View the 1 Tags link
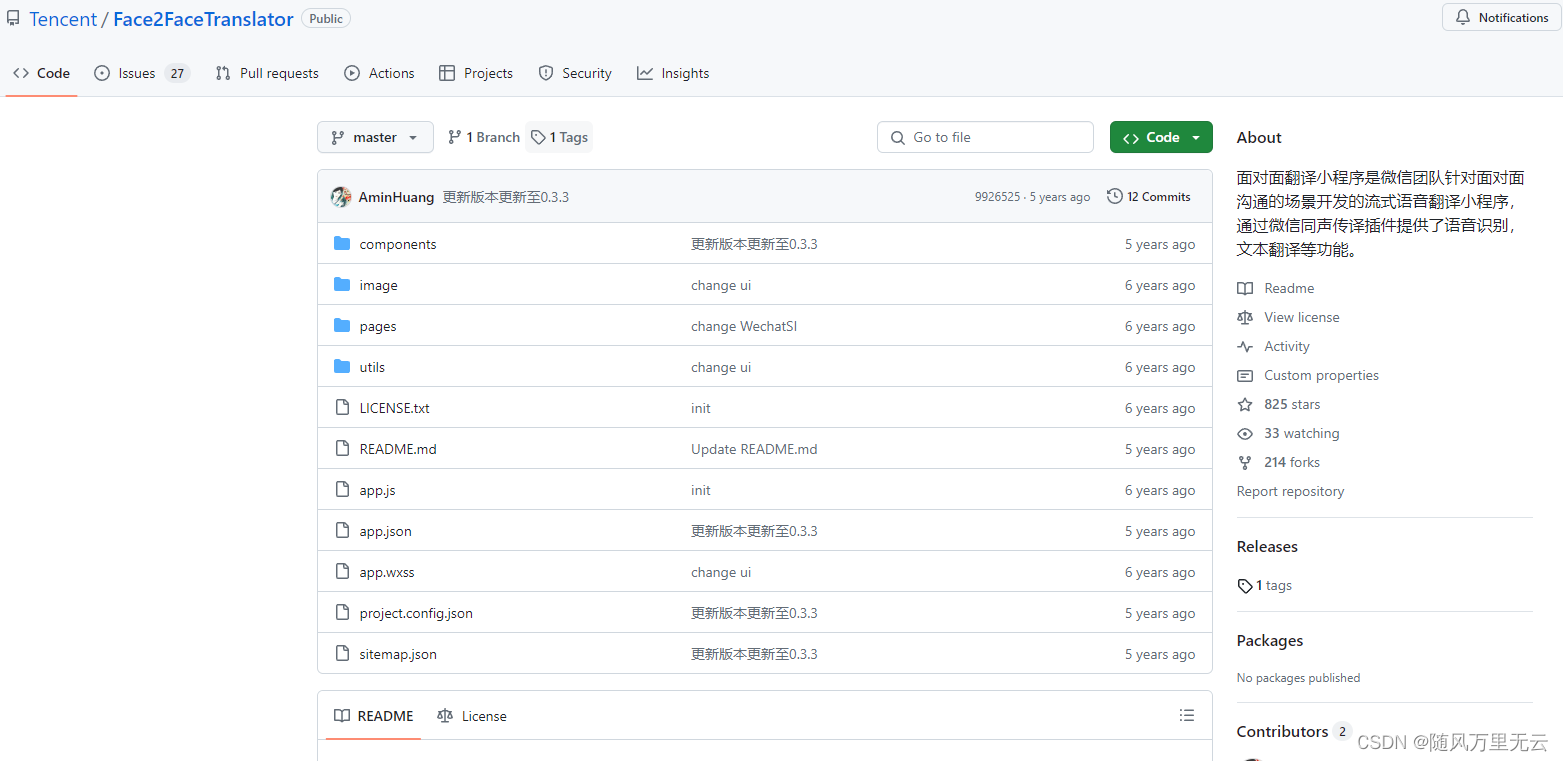 coord(560,137)
